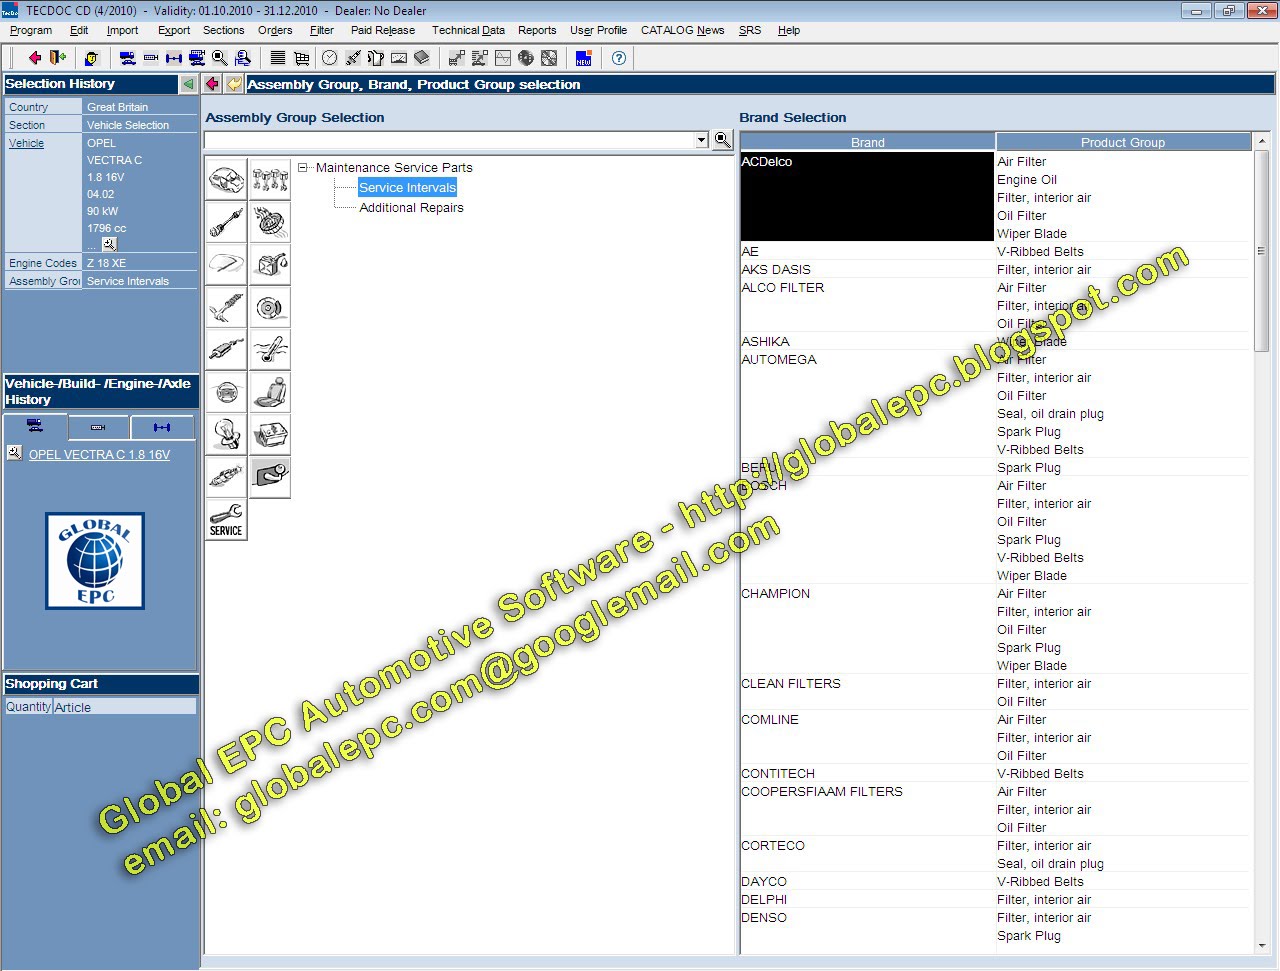Open the clutch assembly group icon
The height and width of the screenshot is (971, 1280).
tap(270, 221)
